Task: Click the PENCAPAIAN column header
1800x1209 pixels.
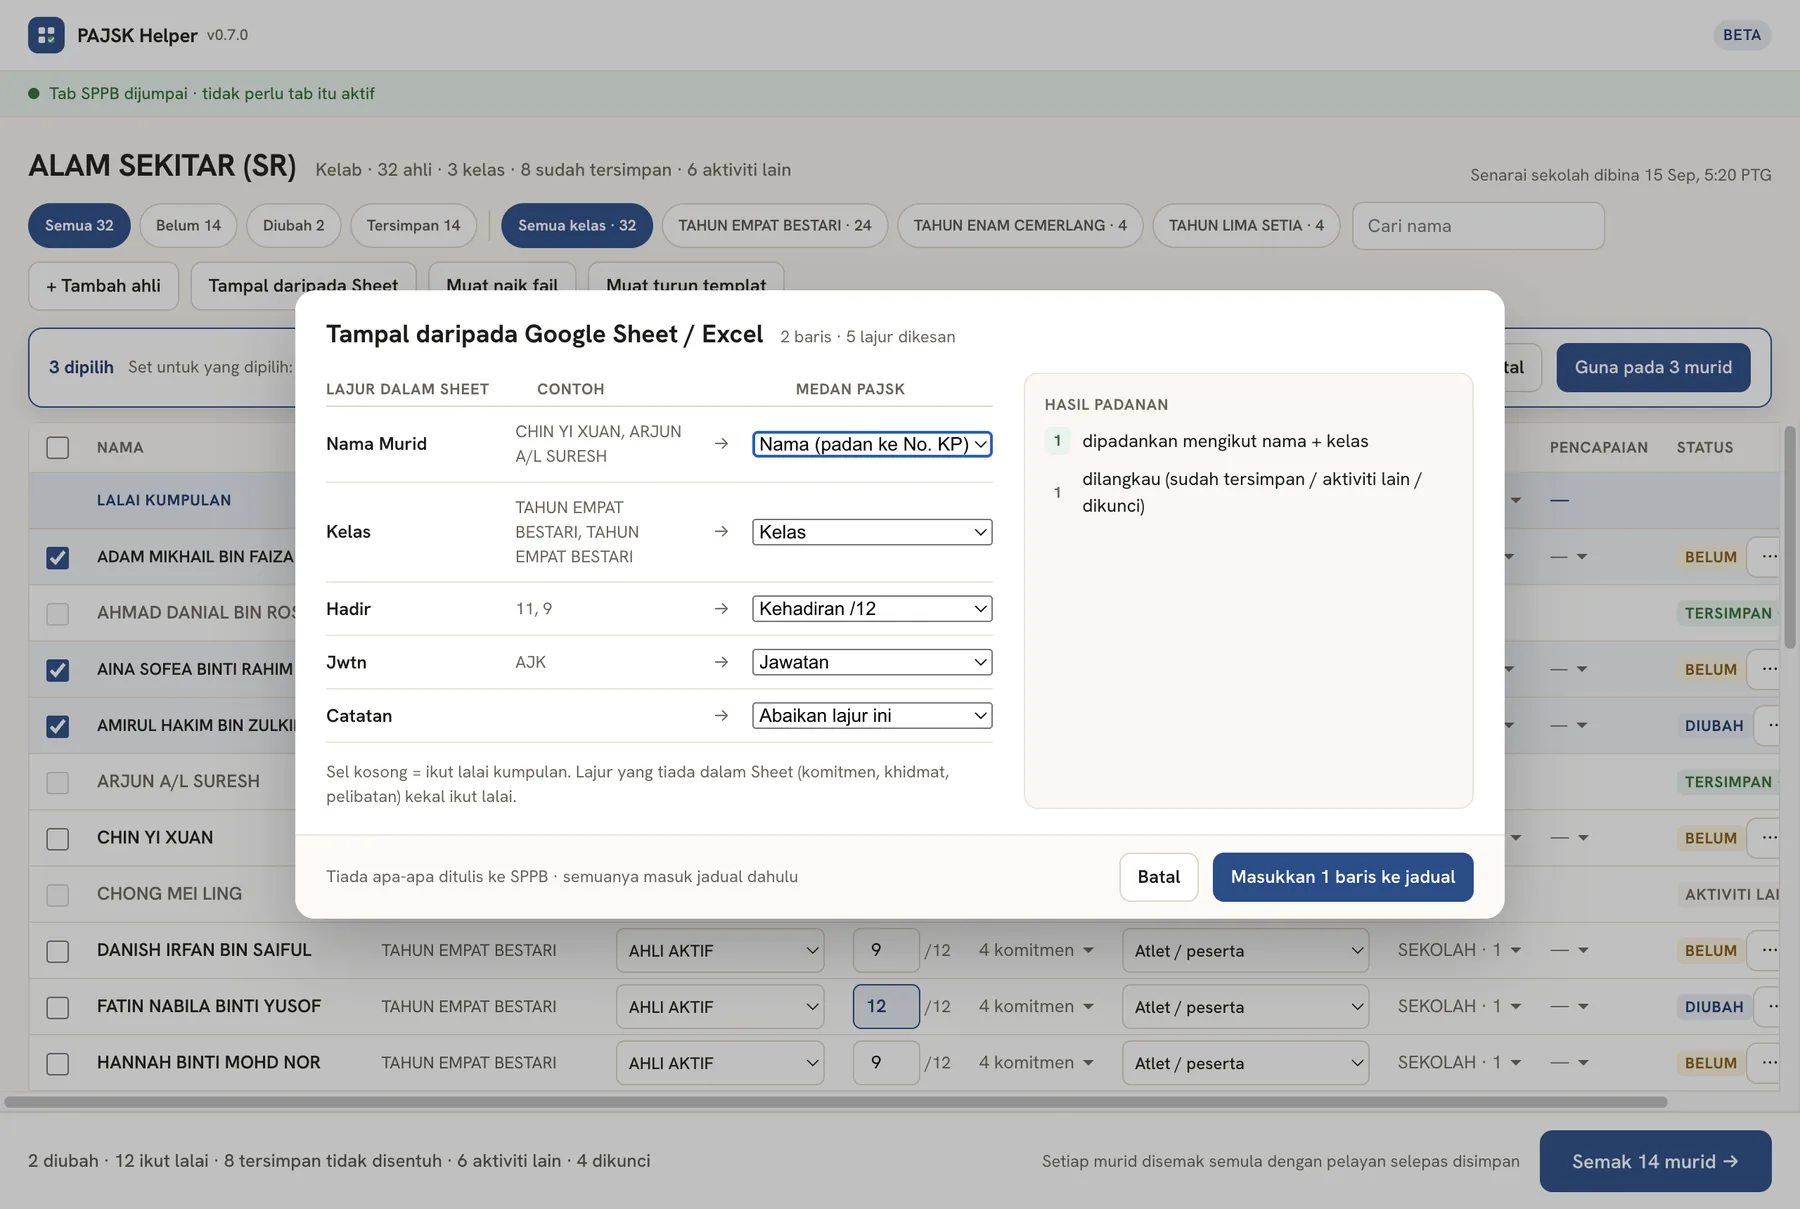Action: point(1599,447)
